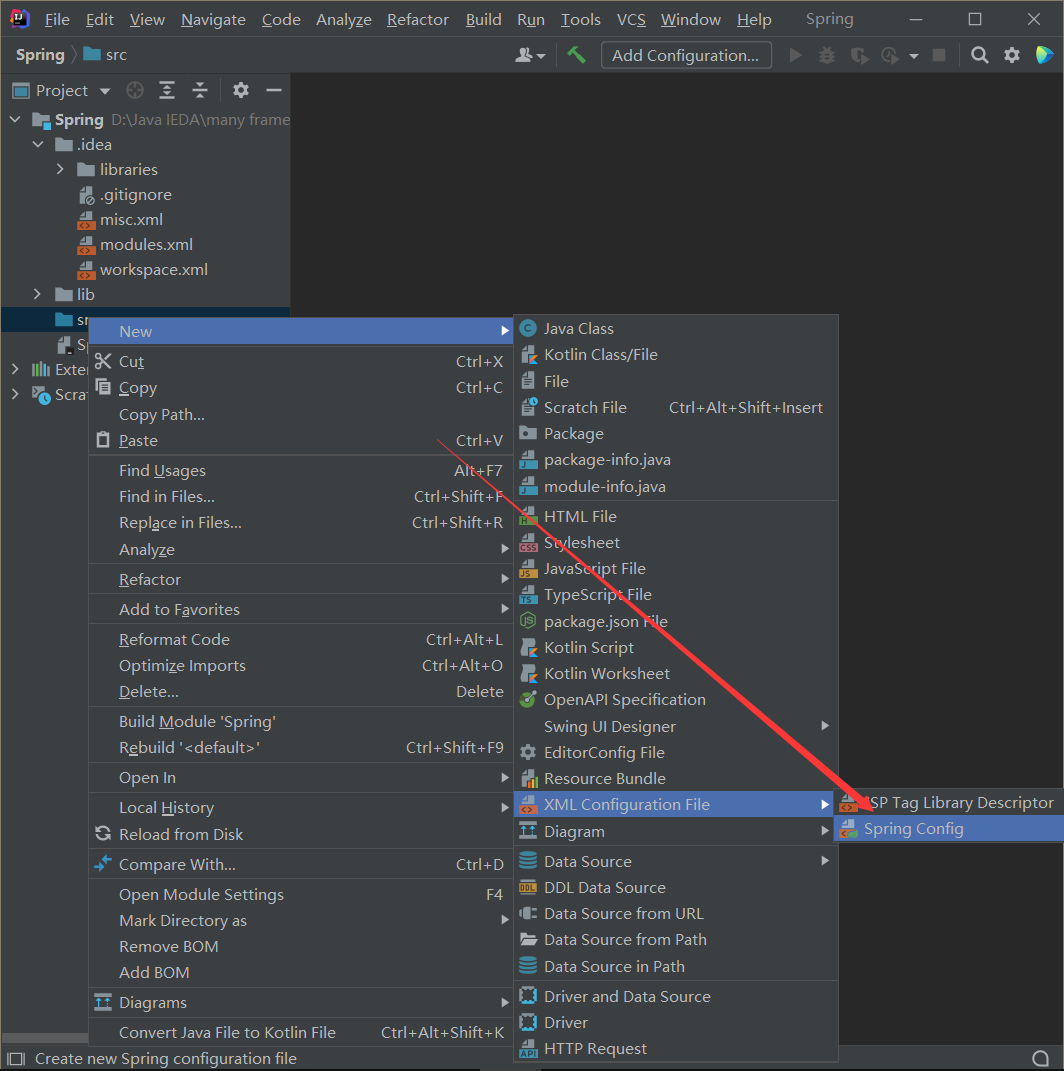Click Add Configuration... button

[x=686, y=55]
